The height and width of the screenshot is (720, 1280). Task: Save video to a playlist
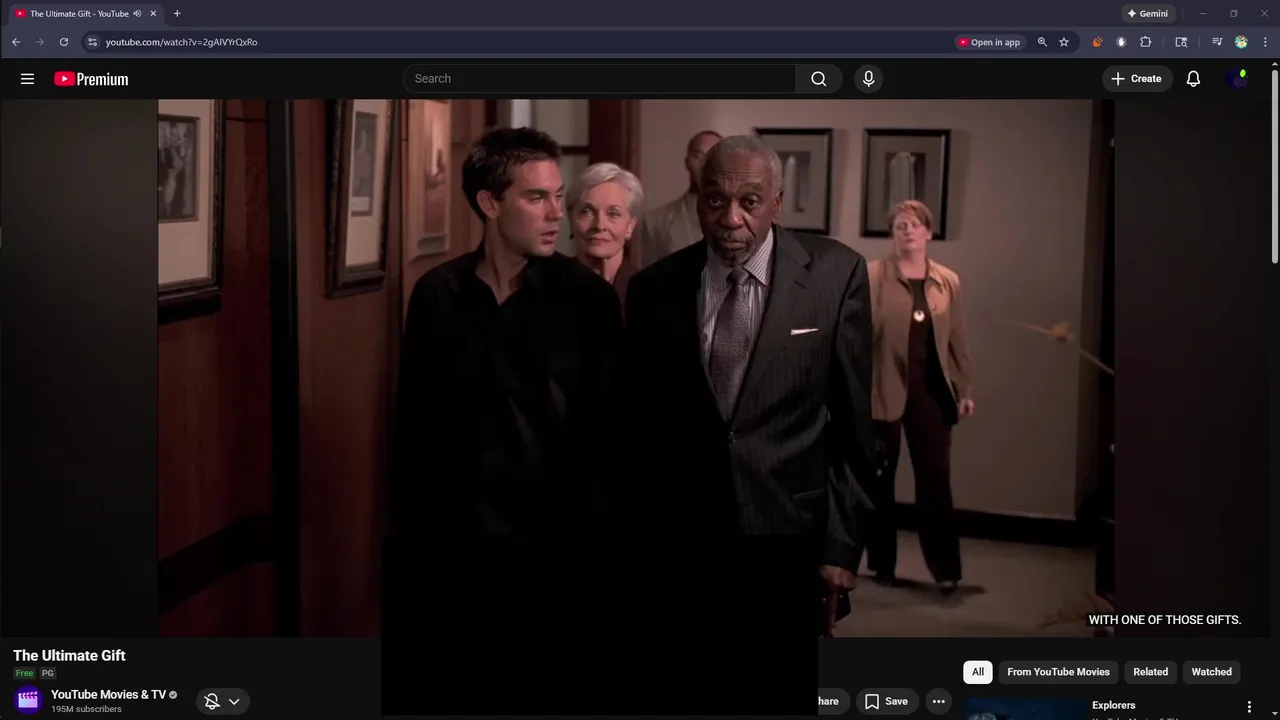[886, 701]
